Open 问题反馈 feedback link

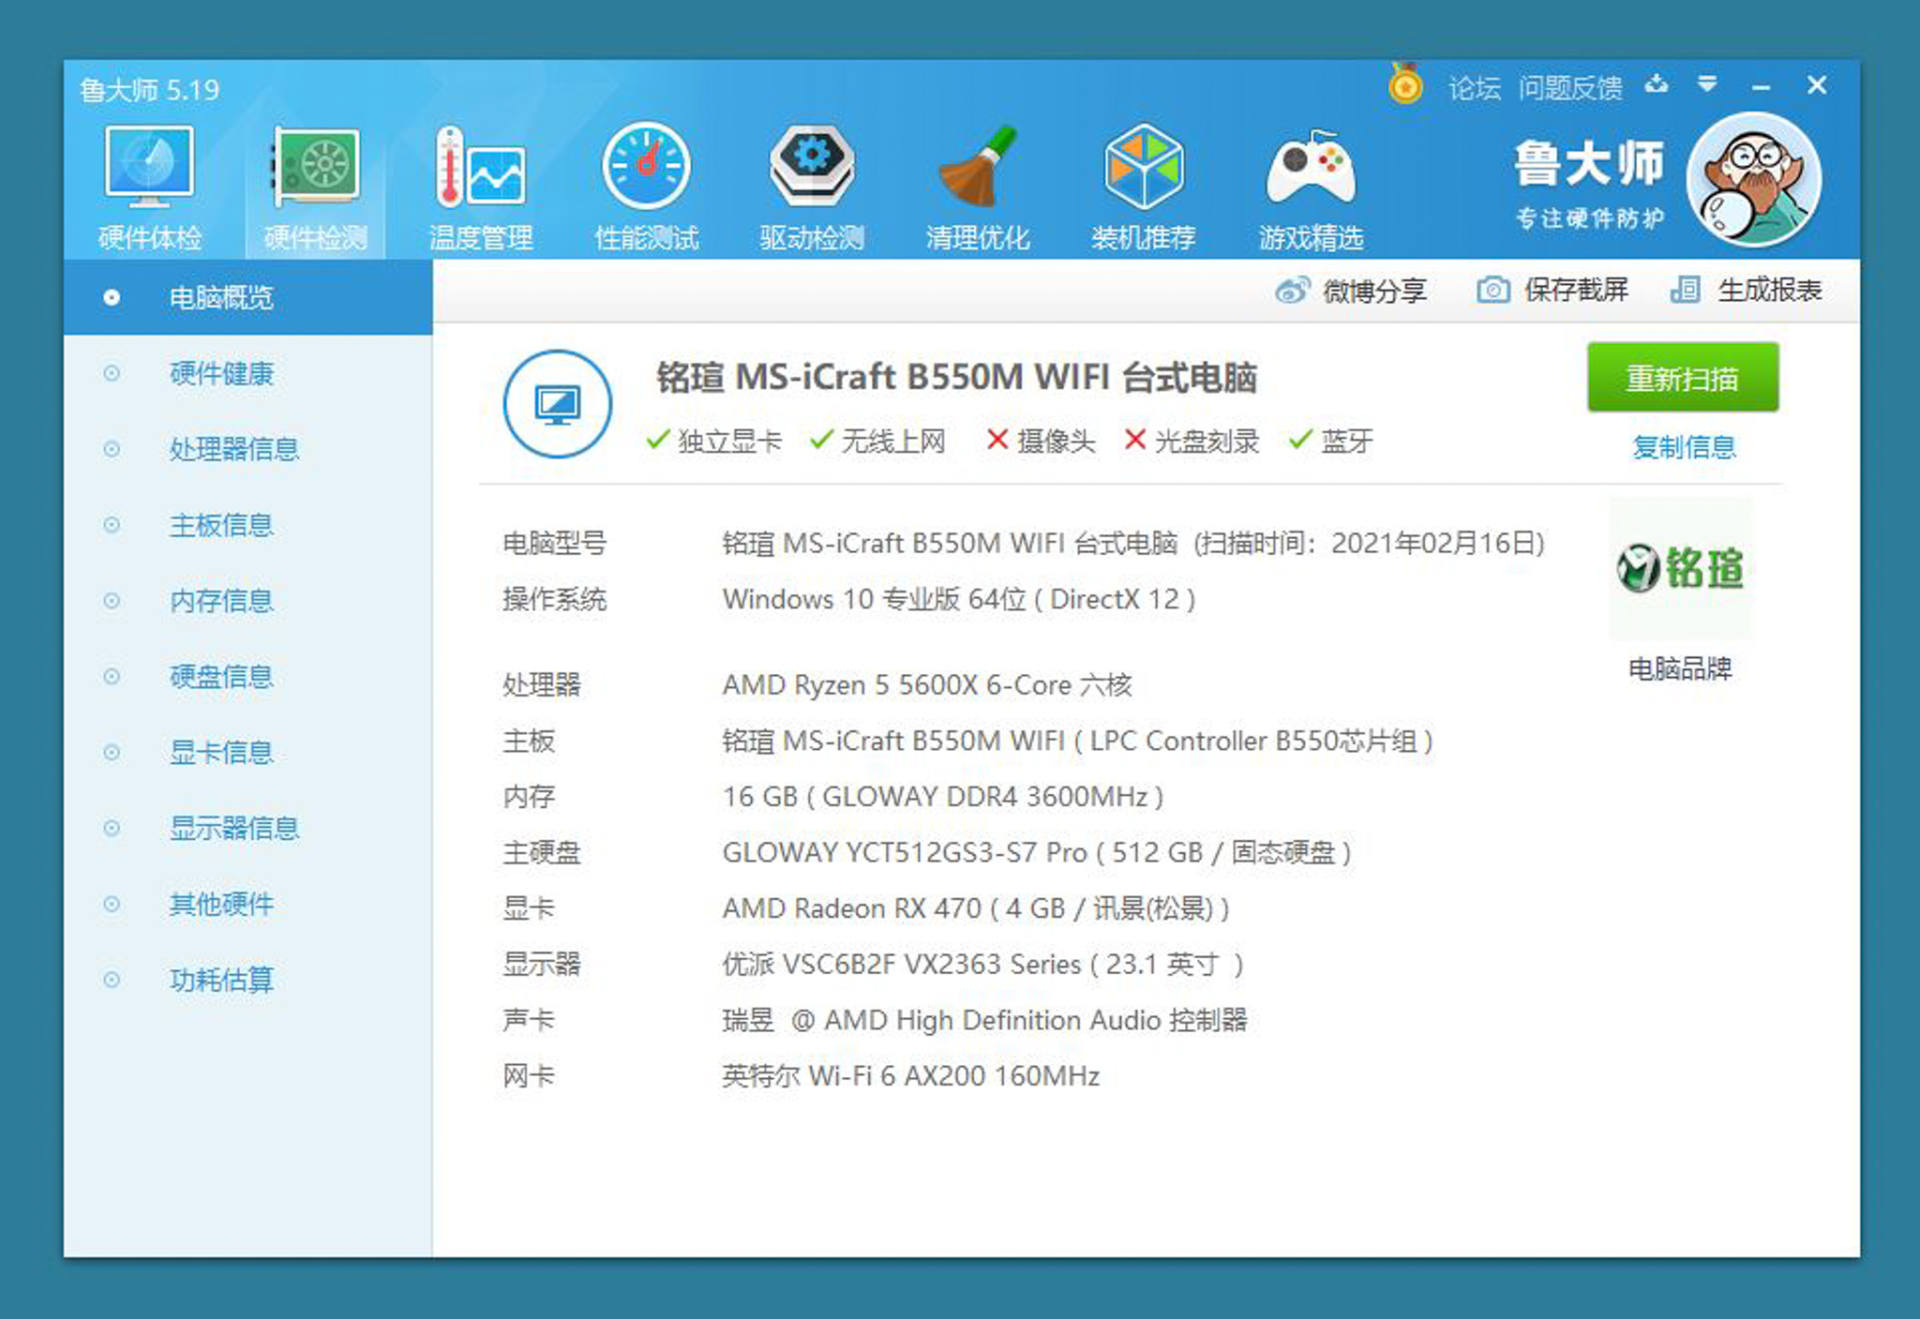[x=1570, y=88]
